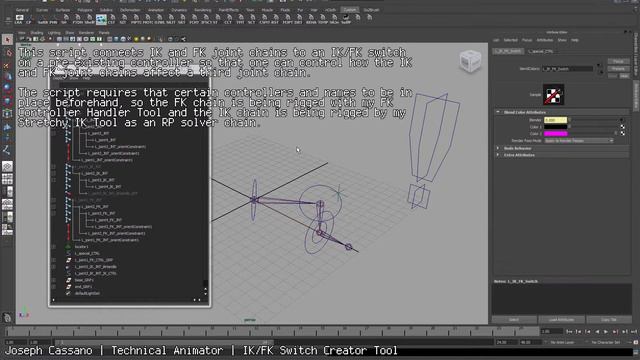Run the CP shelf script
Viewport: 640px width, 360px height.
(x=29, y=19)
